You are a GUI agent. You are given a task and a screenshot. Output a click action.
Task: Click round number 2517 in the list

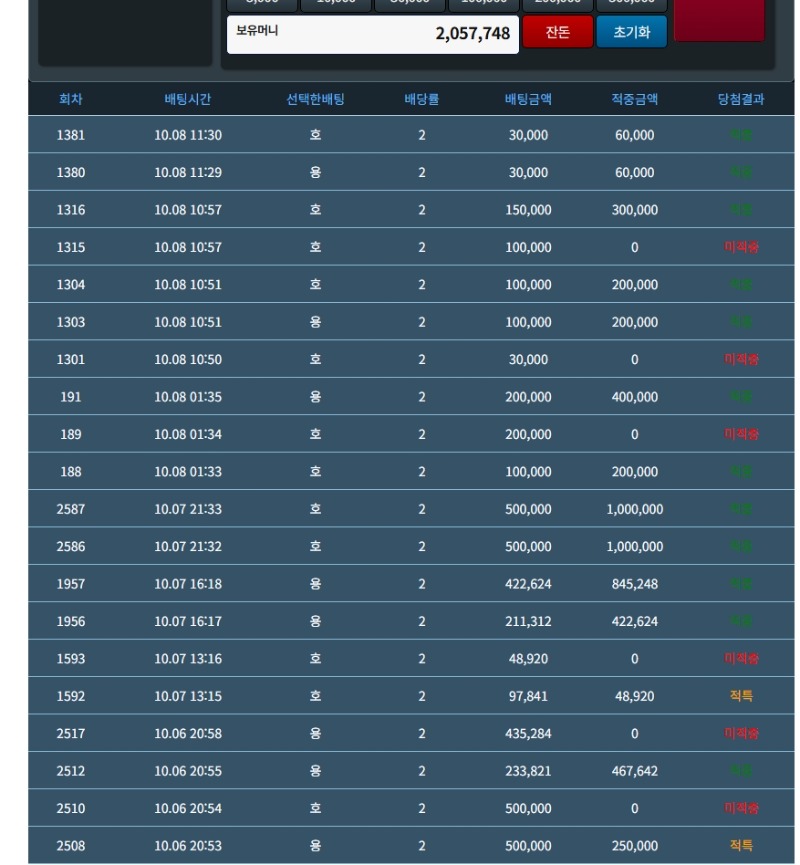pos(71,734)
